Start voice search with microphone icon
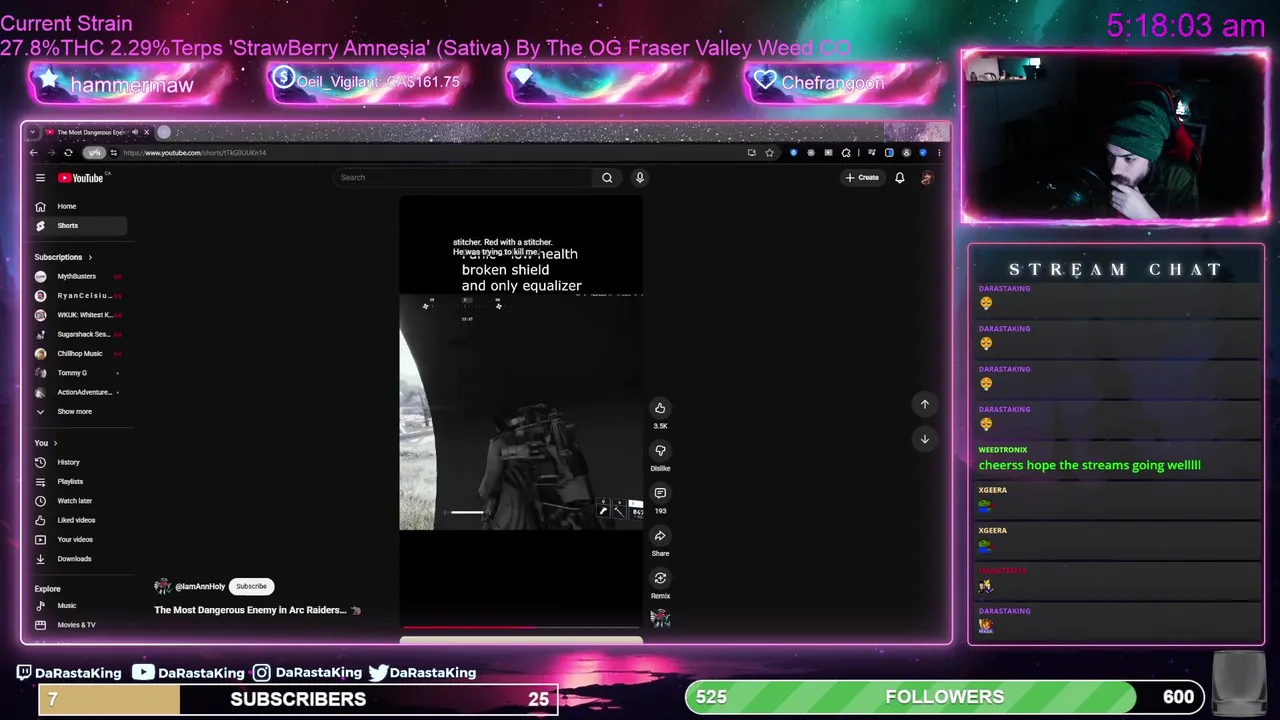Image resolution: width=1280 pixels, height=720 pixels. (x=640, y=178)
